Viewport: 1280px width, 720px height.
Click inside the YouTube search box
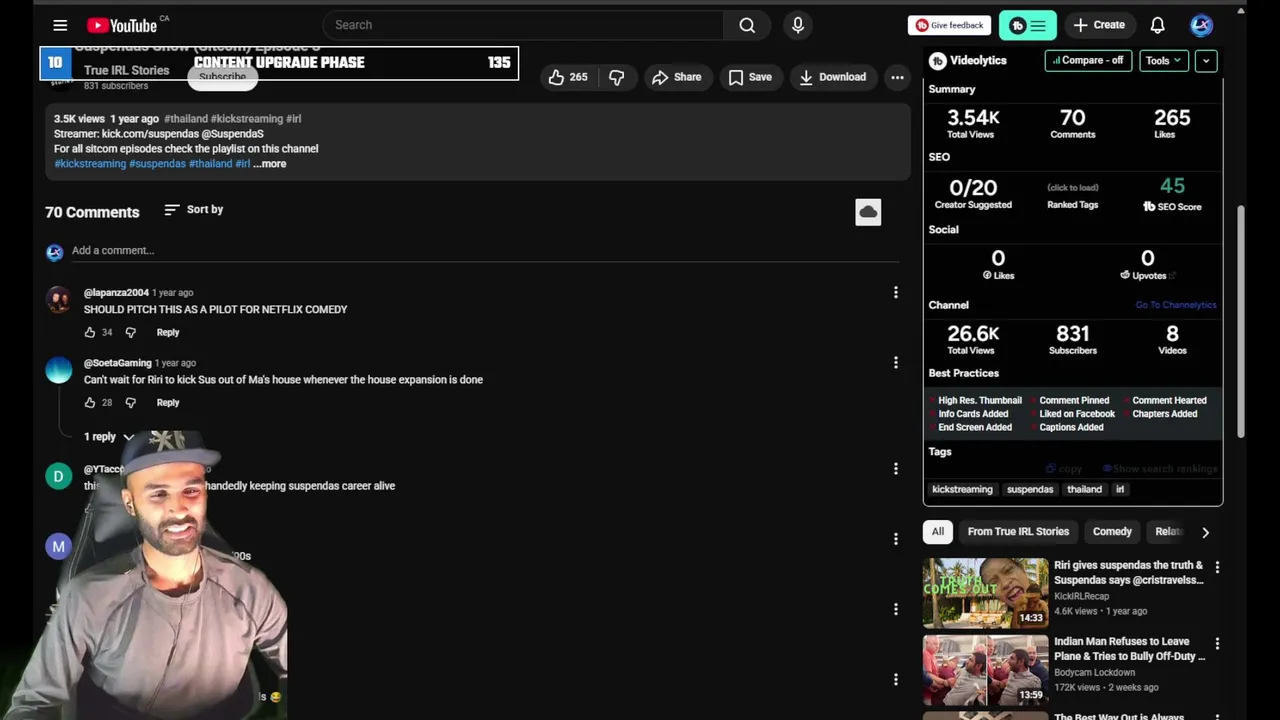(x=523, y=25)
